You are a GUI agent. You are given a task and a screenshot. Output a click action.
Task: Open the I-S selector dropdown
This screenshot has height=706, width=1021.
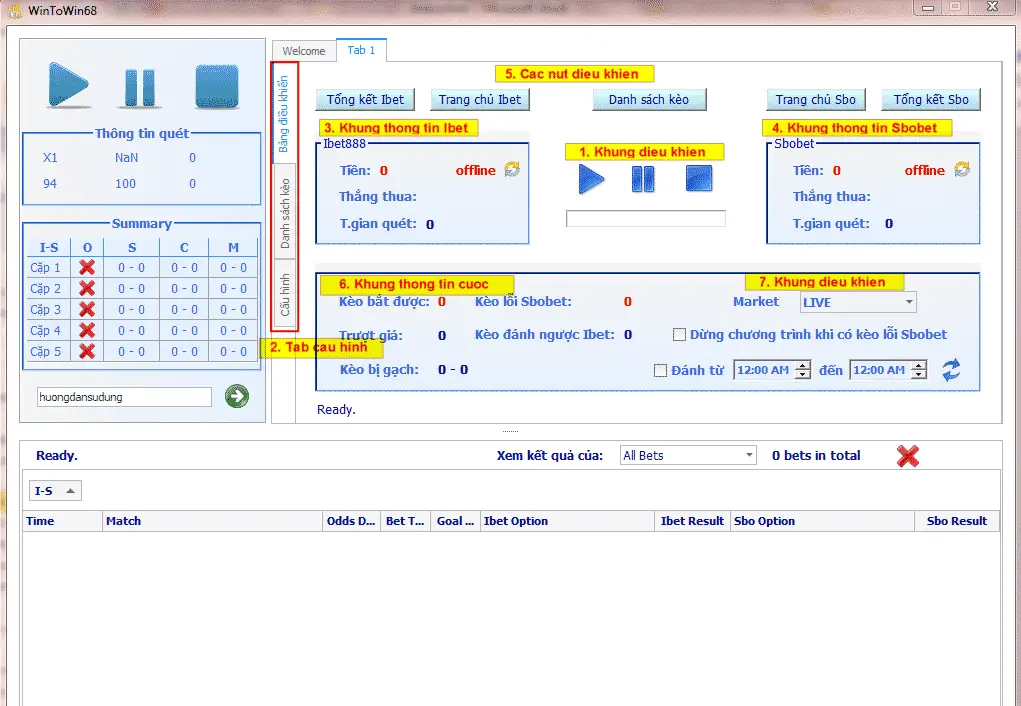pyautogui.click(x=56, y=491)
